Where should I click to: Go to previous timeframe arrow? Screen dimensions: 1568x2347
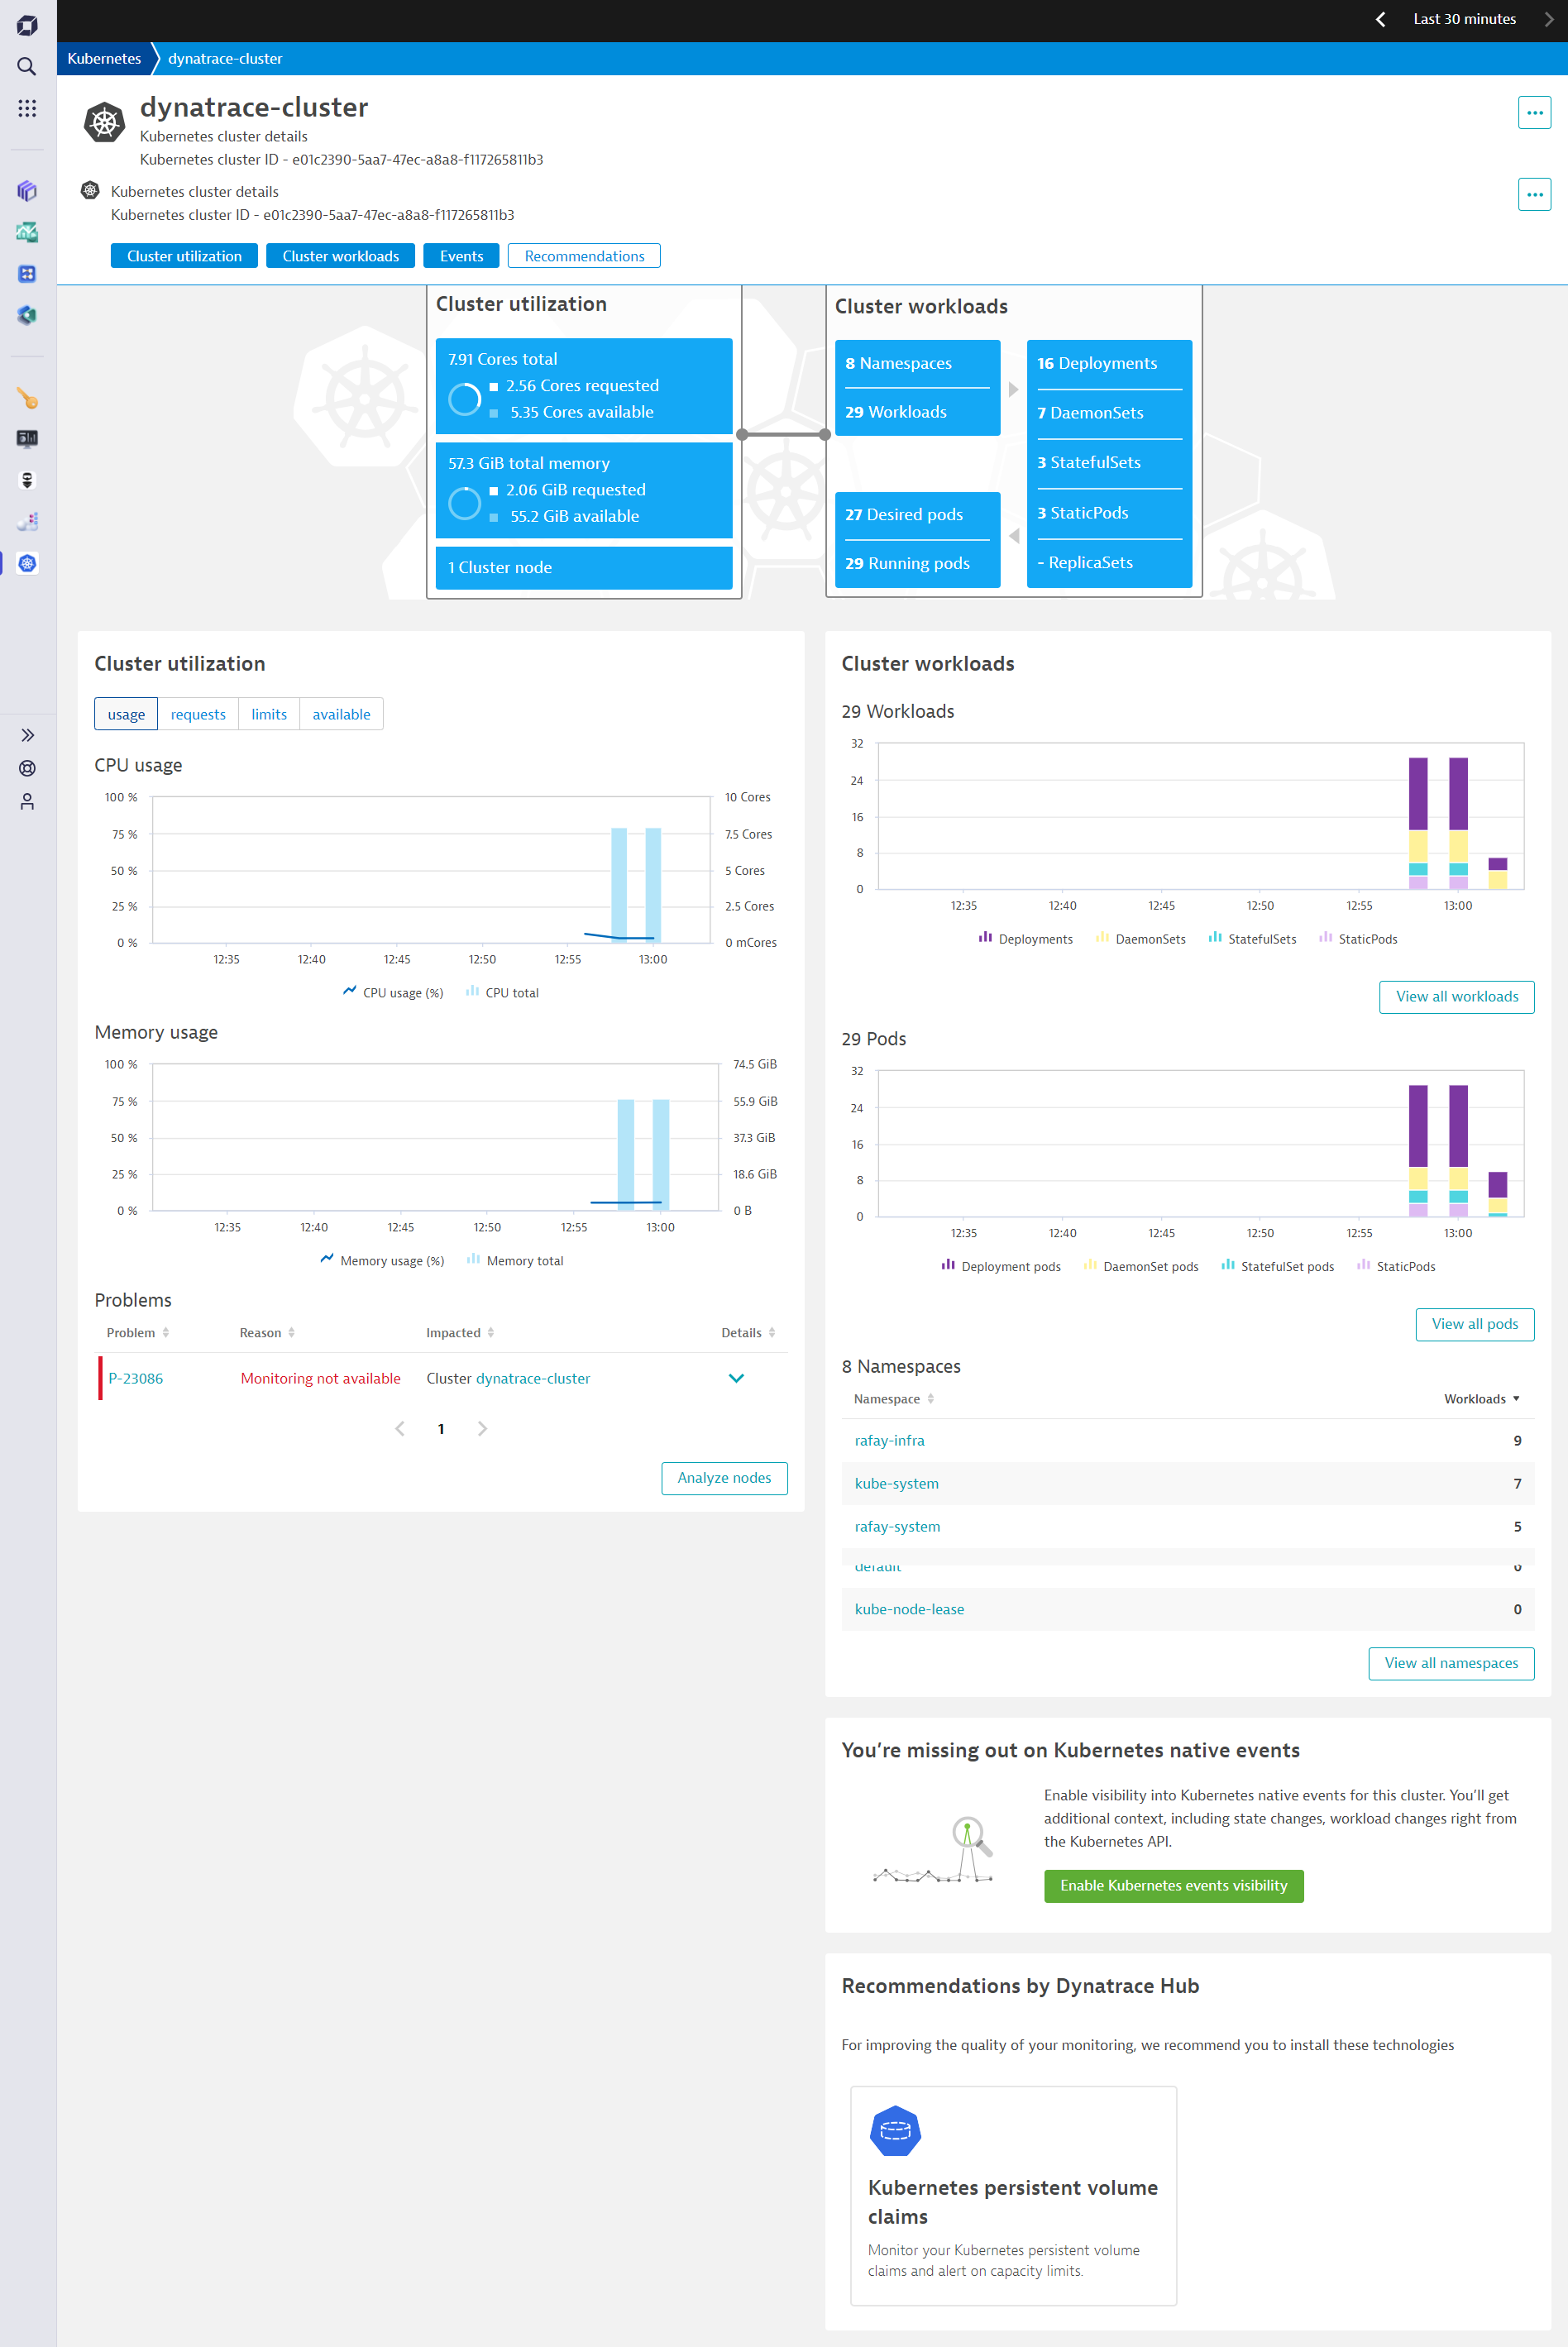(x=1380, y=19)
